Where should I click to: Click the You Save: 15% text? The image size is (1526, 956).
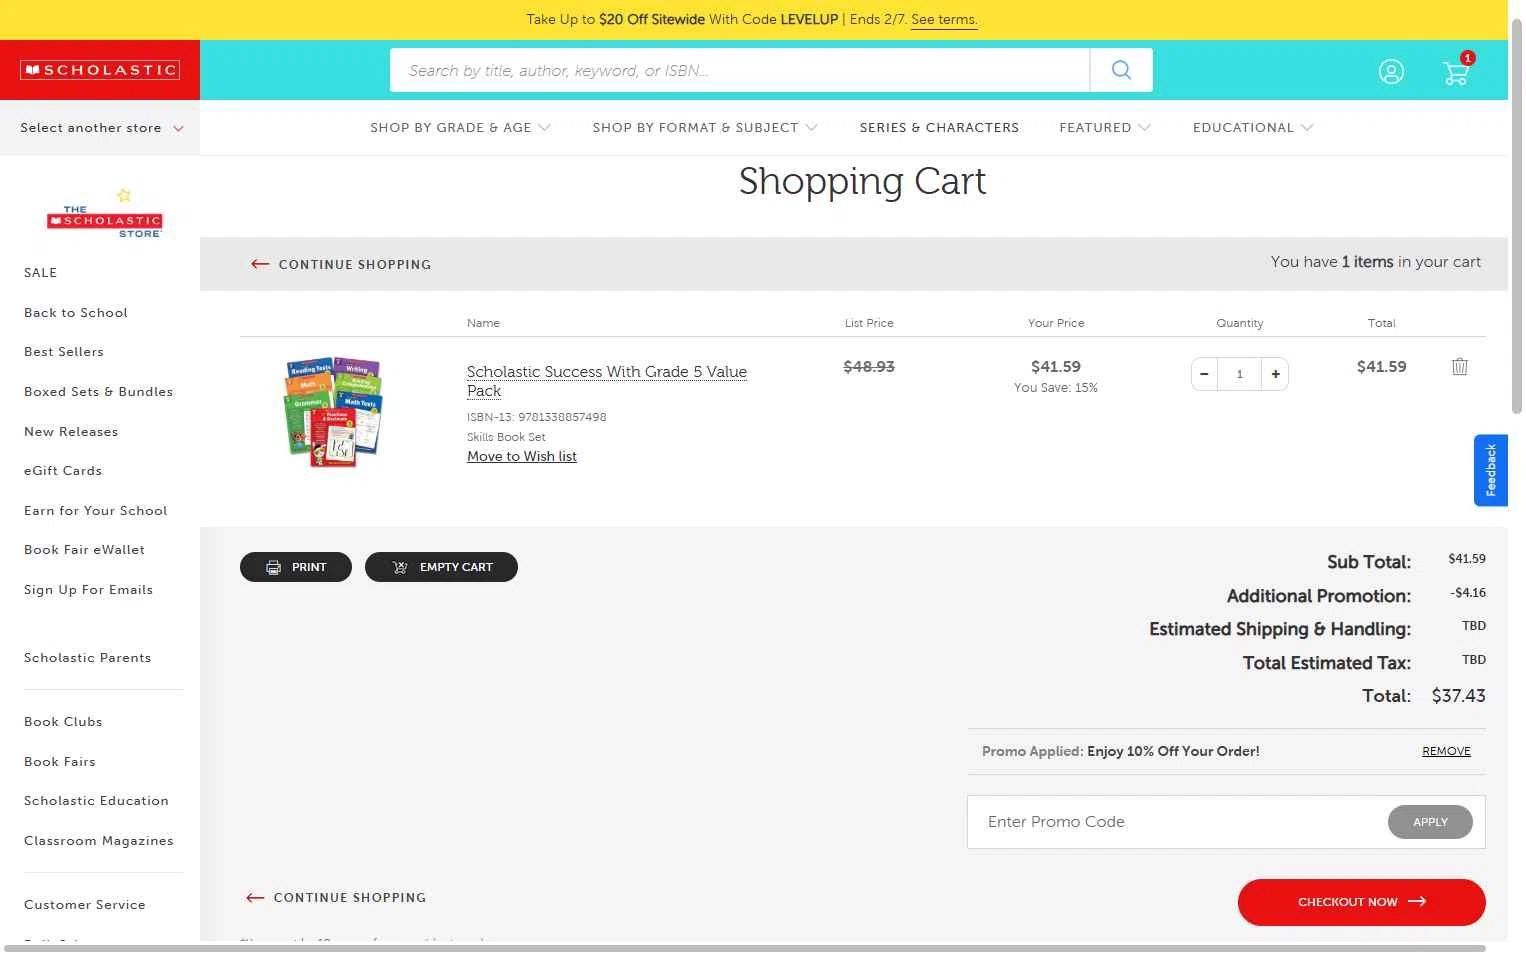[x=1056, y=388]
